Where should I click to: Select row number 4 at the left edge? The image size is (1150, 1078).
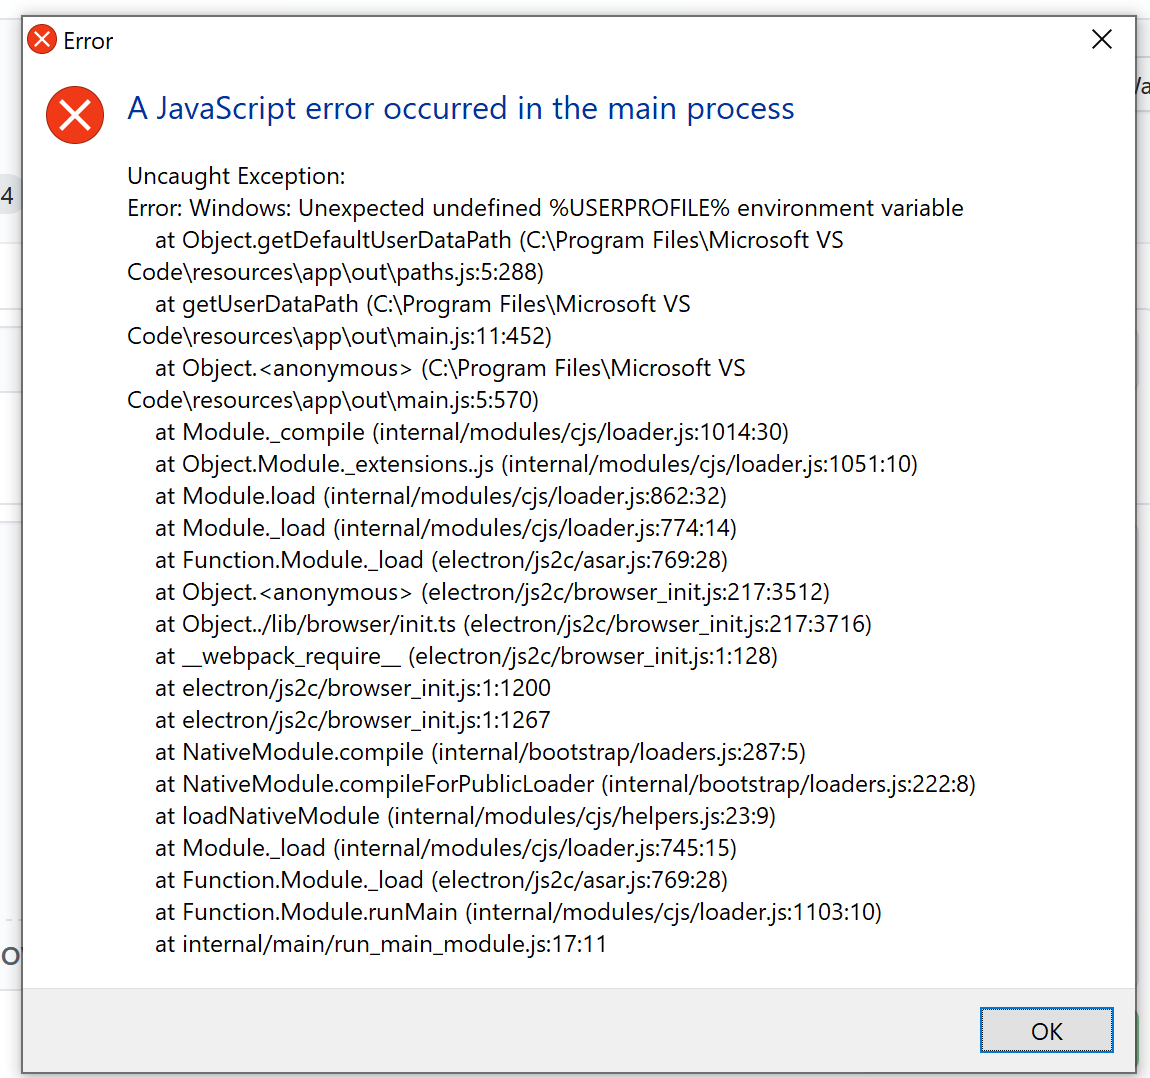tap(9, 195)
